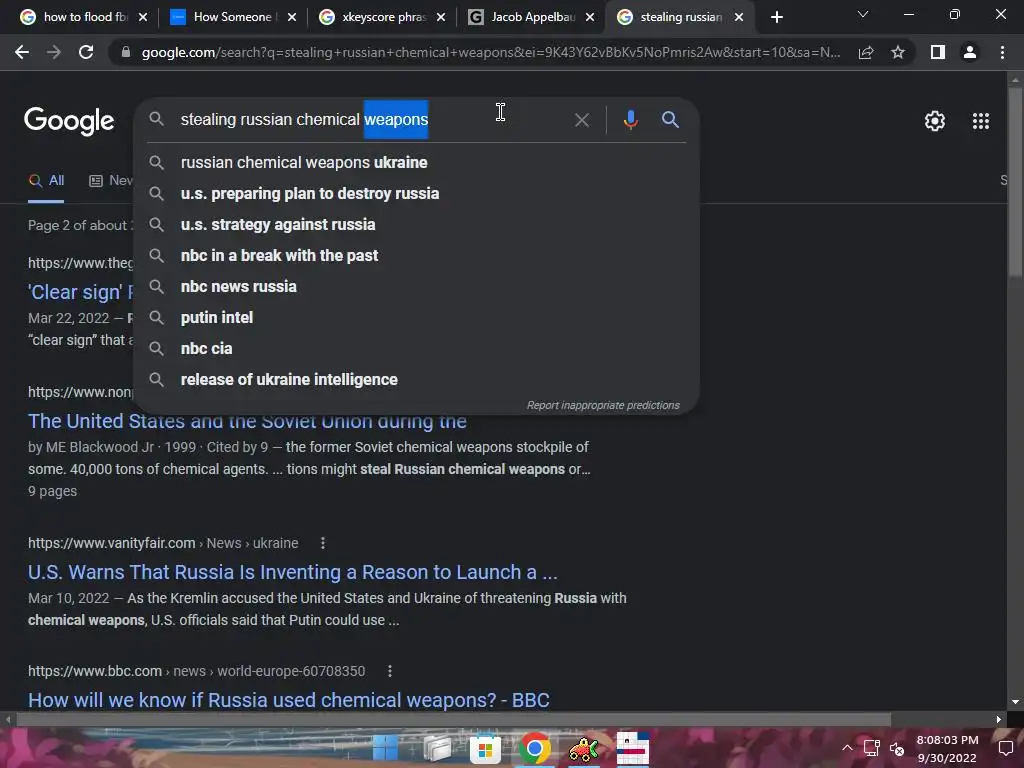Open options for bbc.com result
Image resolution: width=1024 pixels, height=768 pixels.
(389, 671)
